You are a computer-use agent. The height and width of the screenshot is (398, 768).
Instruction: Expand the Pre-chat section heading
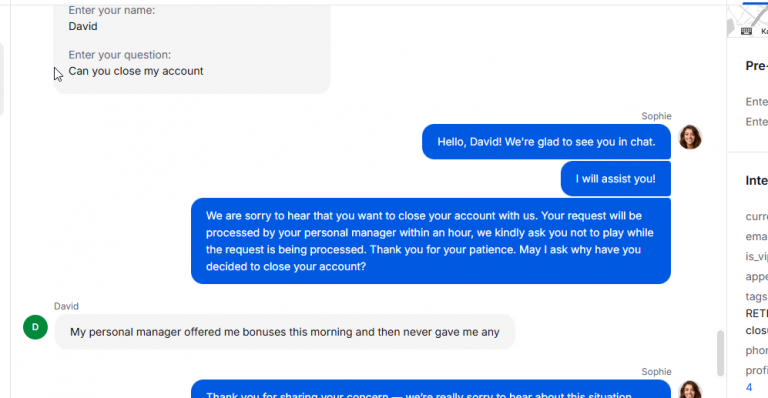coord(757,66)
